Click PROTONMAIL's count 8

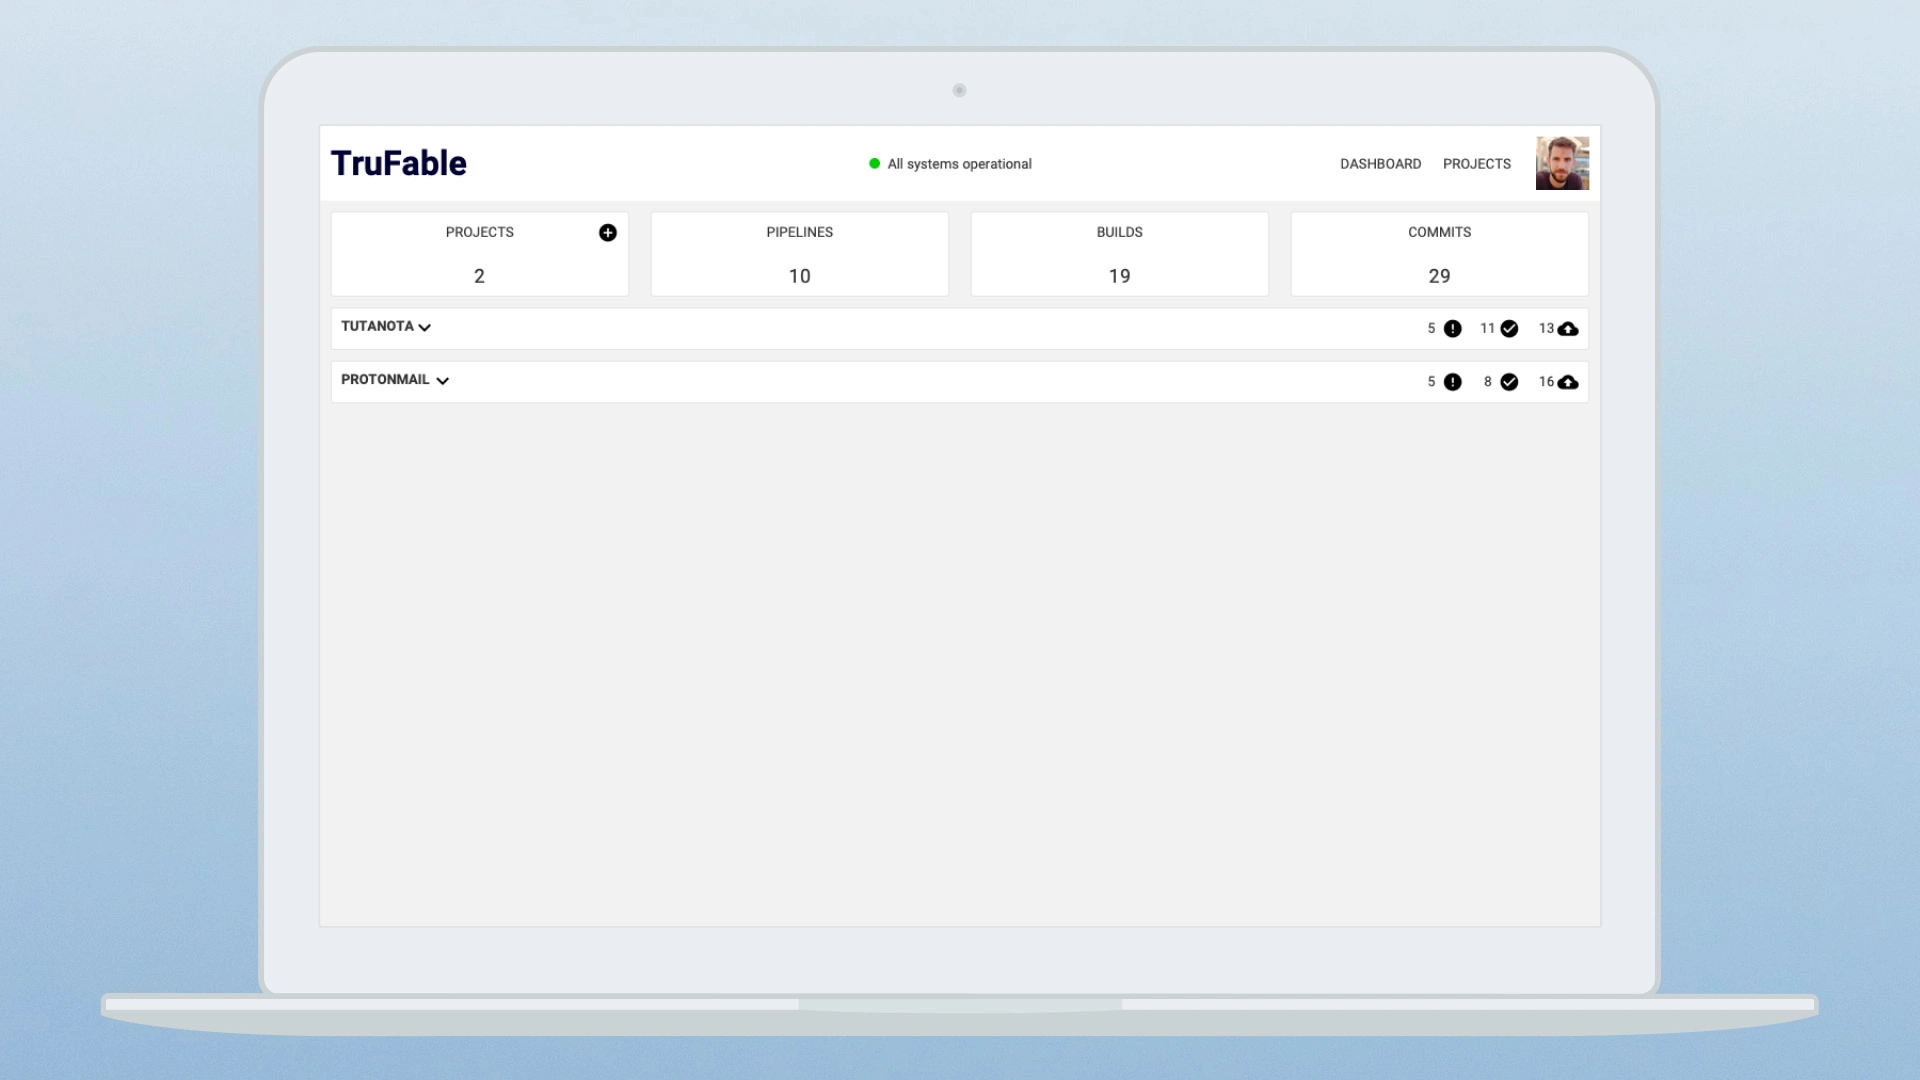click(1488, 381)
